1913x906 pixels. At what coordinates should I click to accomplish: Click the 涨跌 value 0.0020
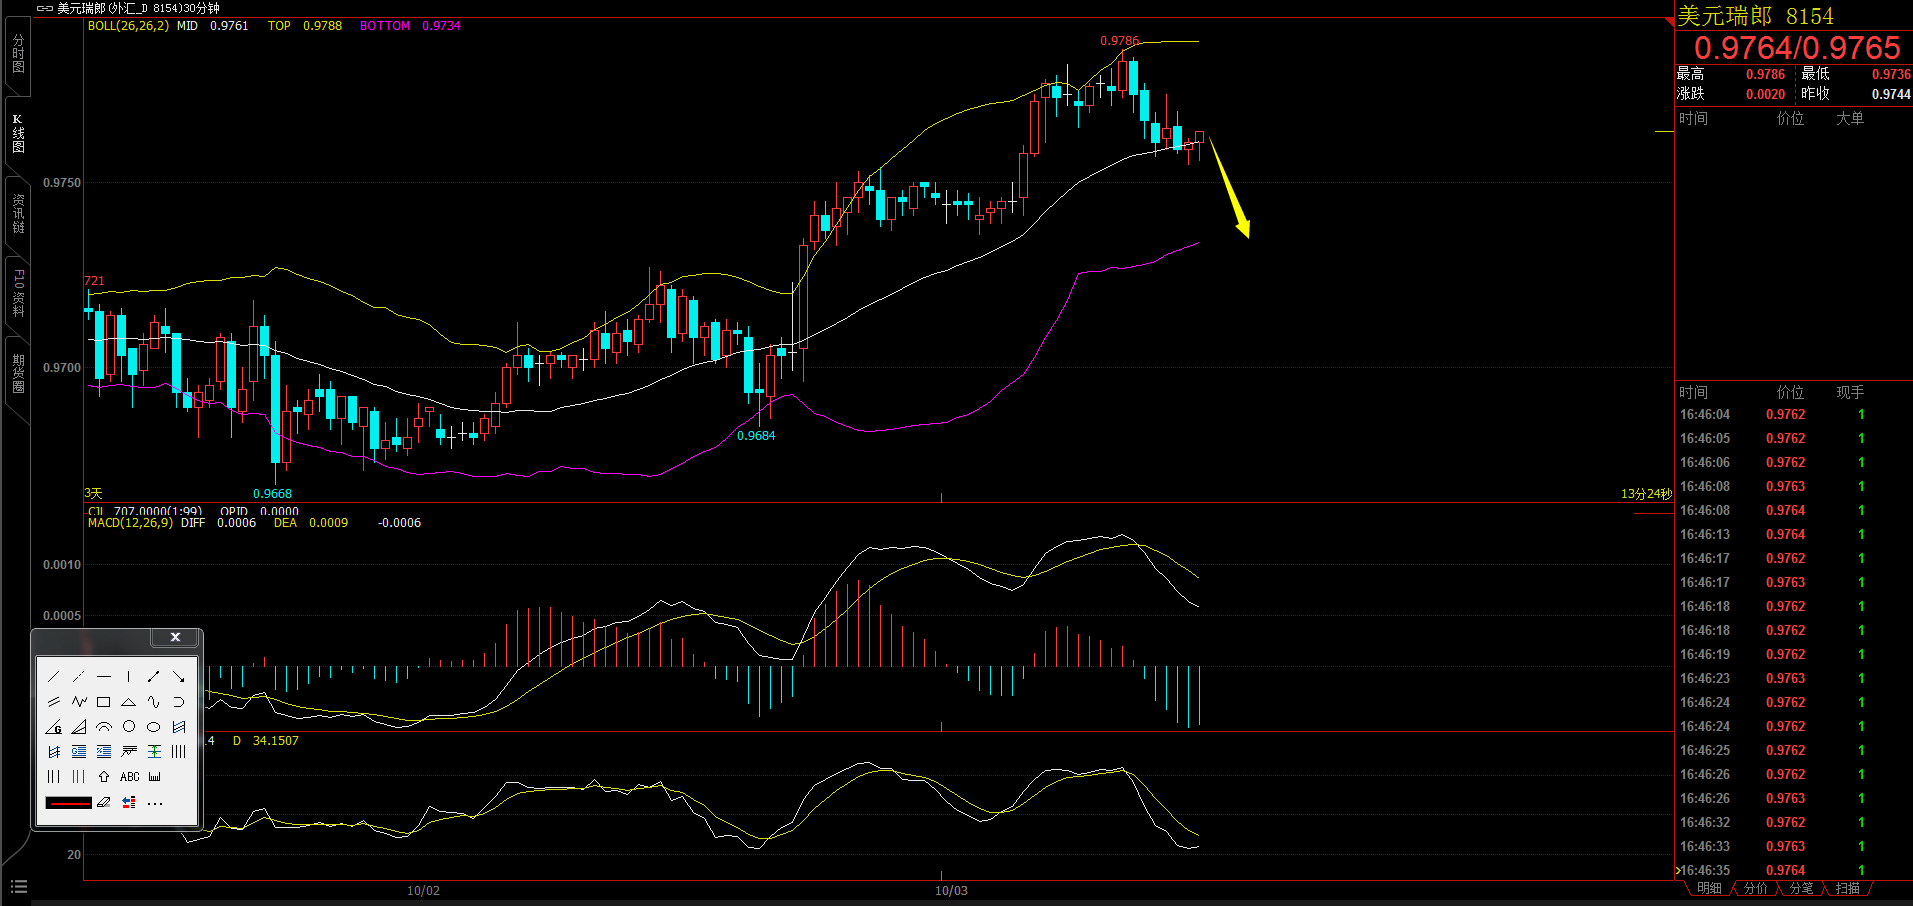coord(1765,94)
